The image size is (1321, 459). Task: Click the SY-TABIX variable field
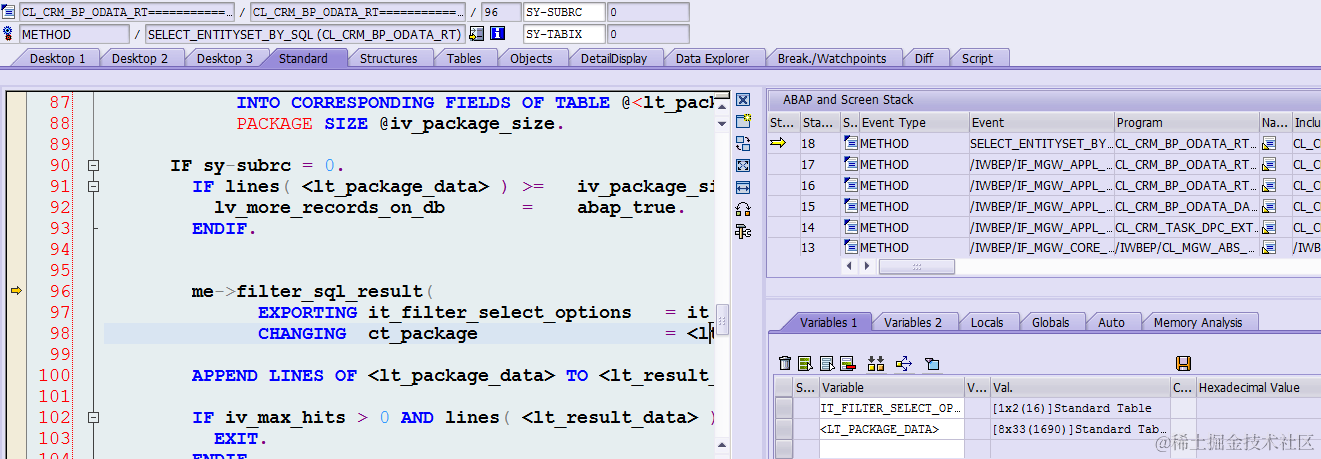564,33
